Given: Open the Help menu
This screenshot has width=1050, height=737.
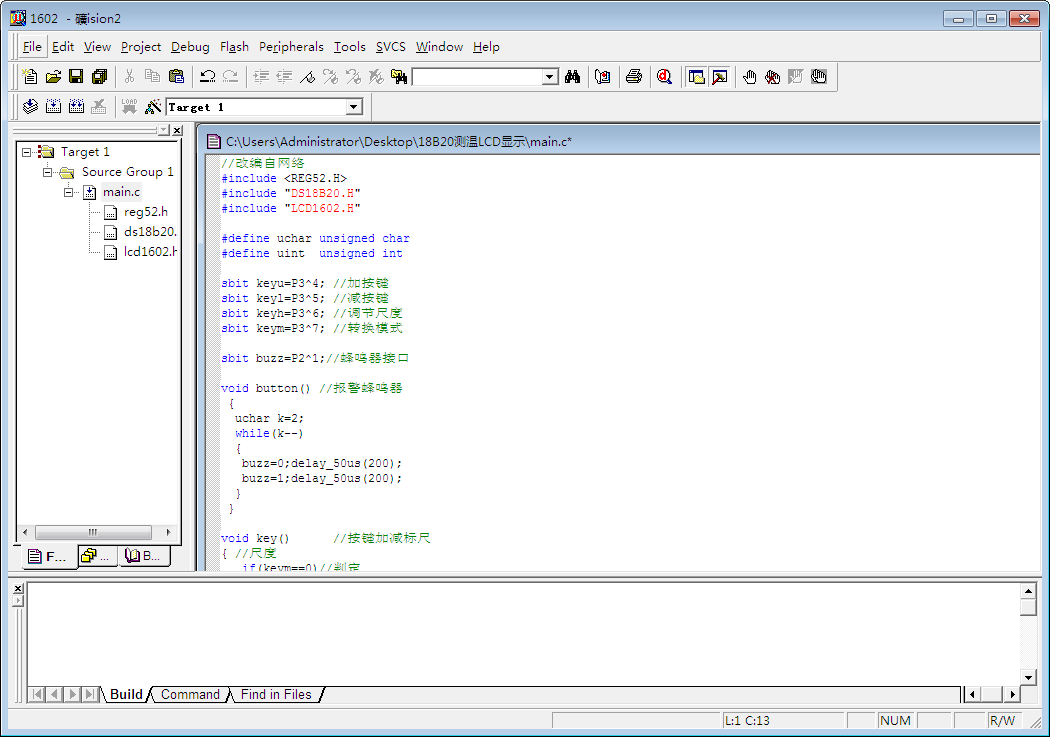Looking at the screenshot, I should [486, 47].
